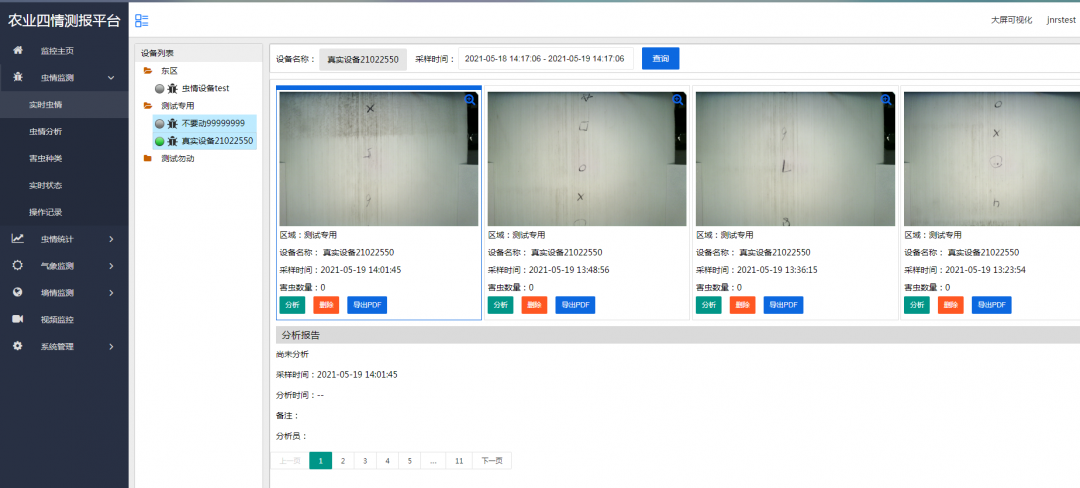Open the 13:48:56 sample image thumbnail
1080x488 pixels.
[587, 159]
